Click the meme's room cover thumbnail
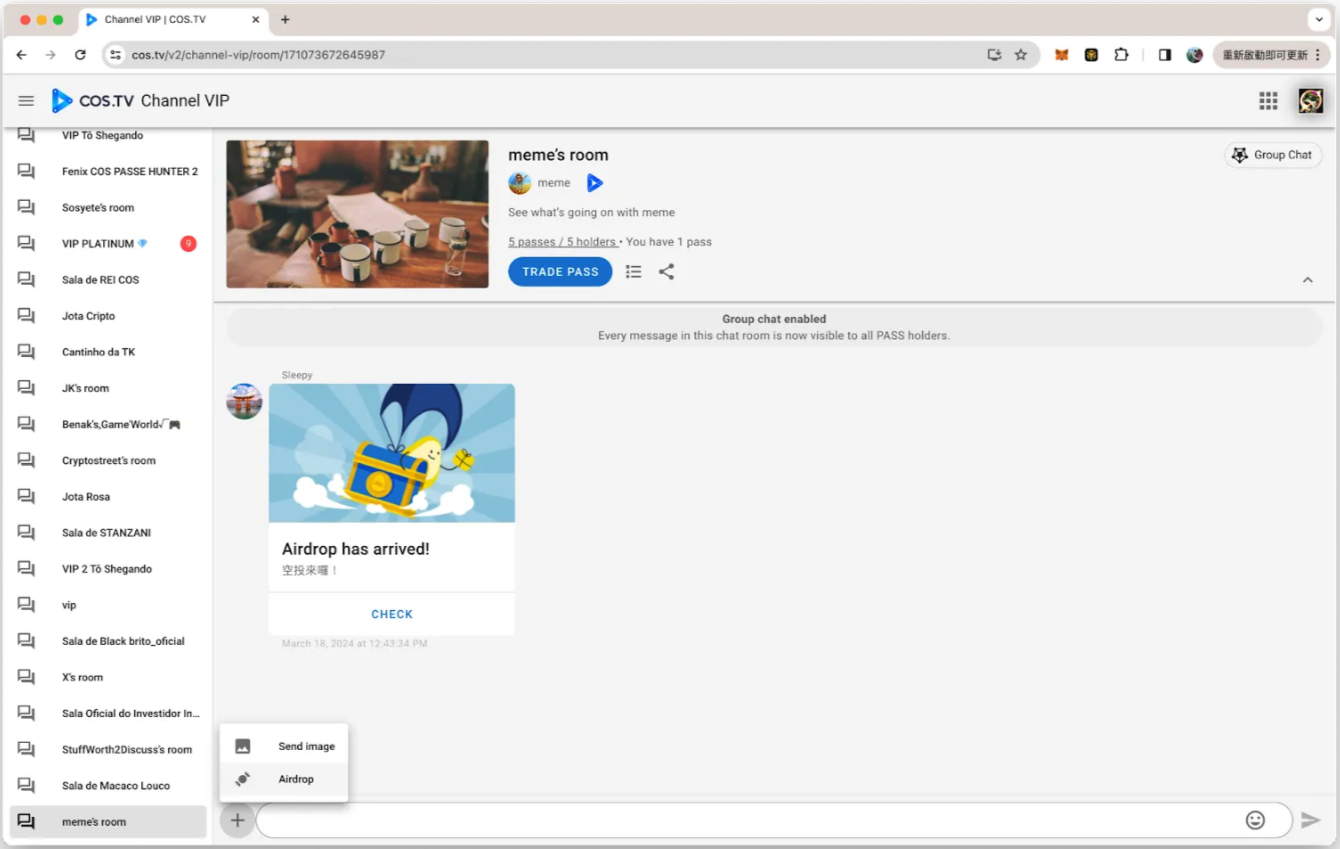Image resolution: width=1340 pixels, height=849 pixels. click(357, 214)
